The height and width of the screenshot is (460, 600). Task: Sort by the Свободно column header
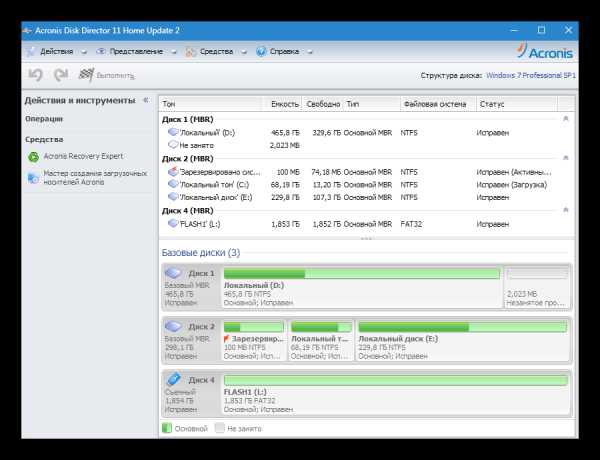pos(323,104)
